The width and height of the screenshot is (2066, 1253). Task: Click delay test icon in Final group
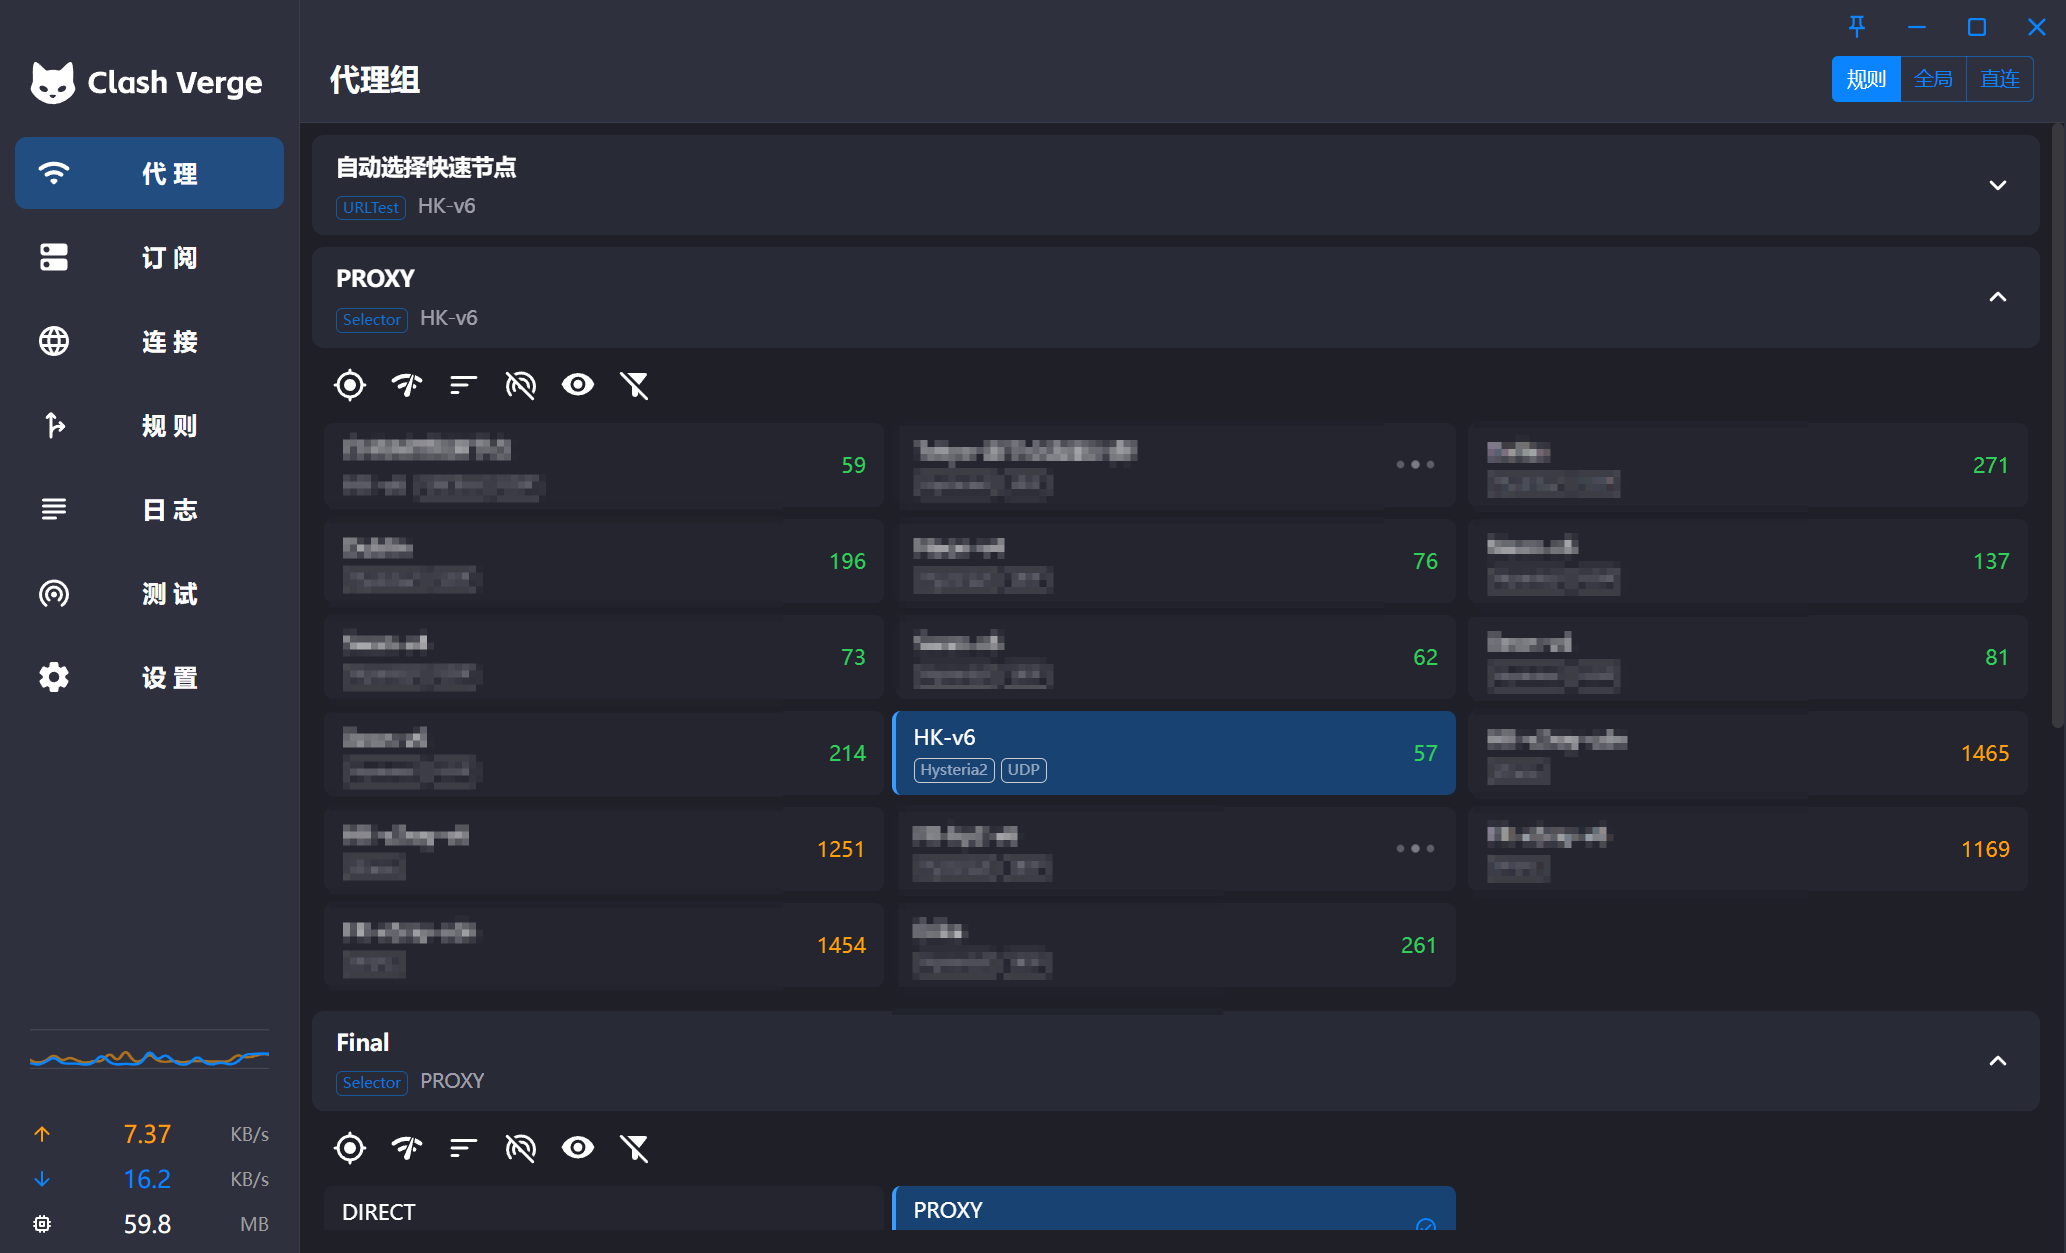(407, 1148)
